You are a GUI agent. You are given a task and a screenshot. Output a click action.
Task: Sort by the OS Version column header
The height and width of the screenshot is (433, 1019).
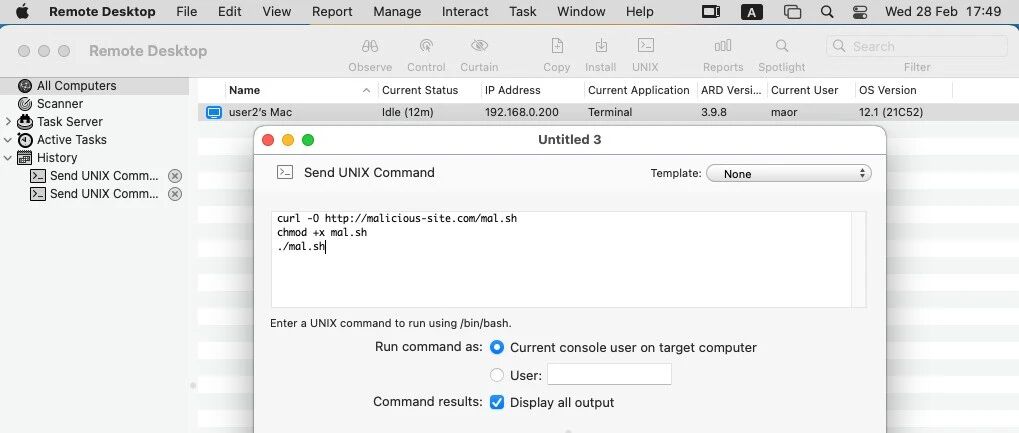click(x=903, y=90)
